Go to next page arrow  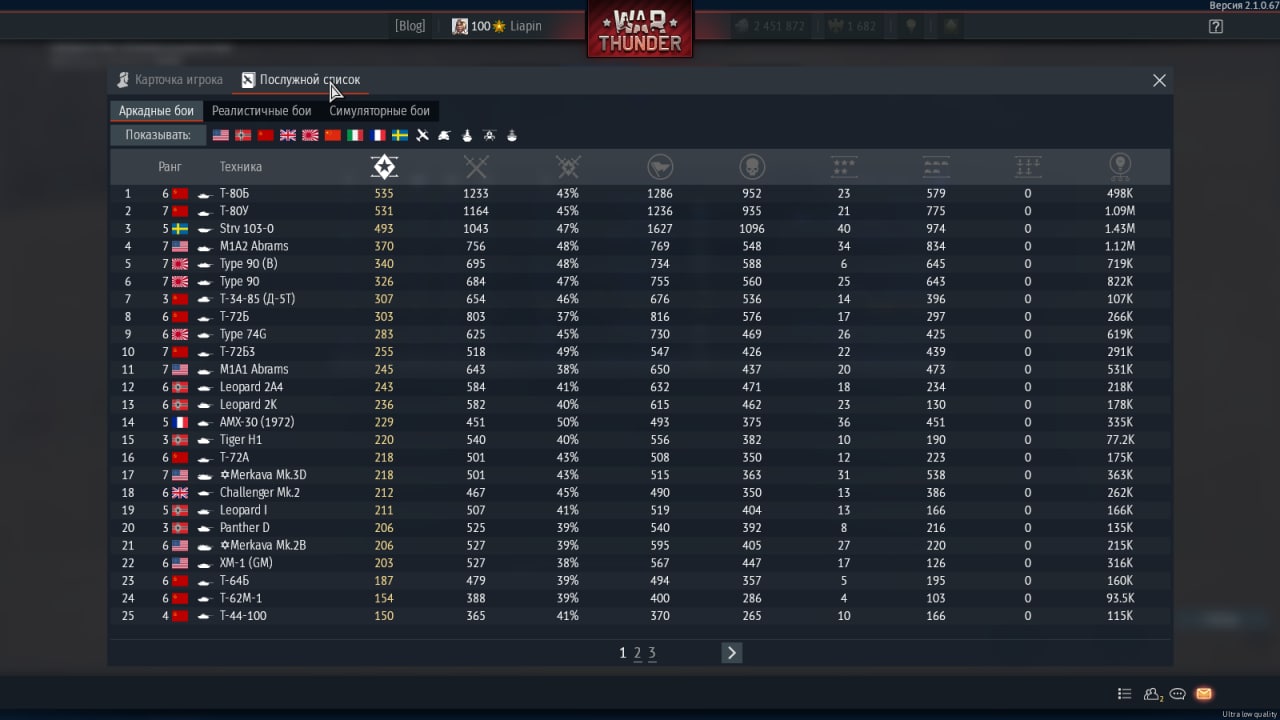732,653
